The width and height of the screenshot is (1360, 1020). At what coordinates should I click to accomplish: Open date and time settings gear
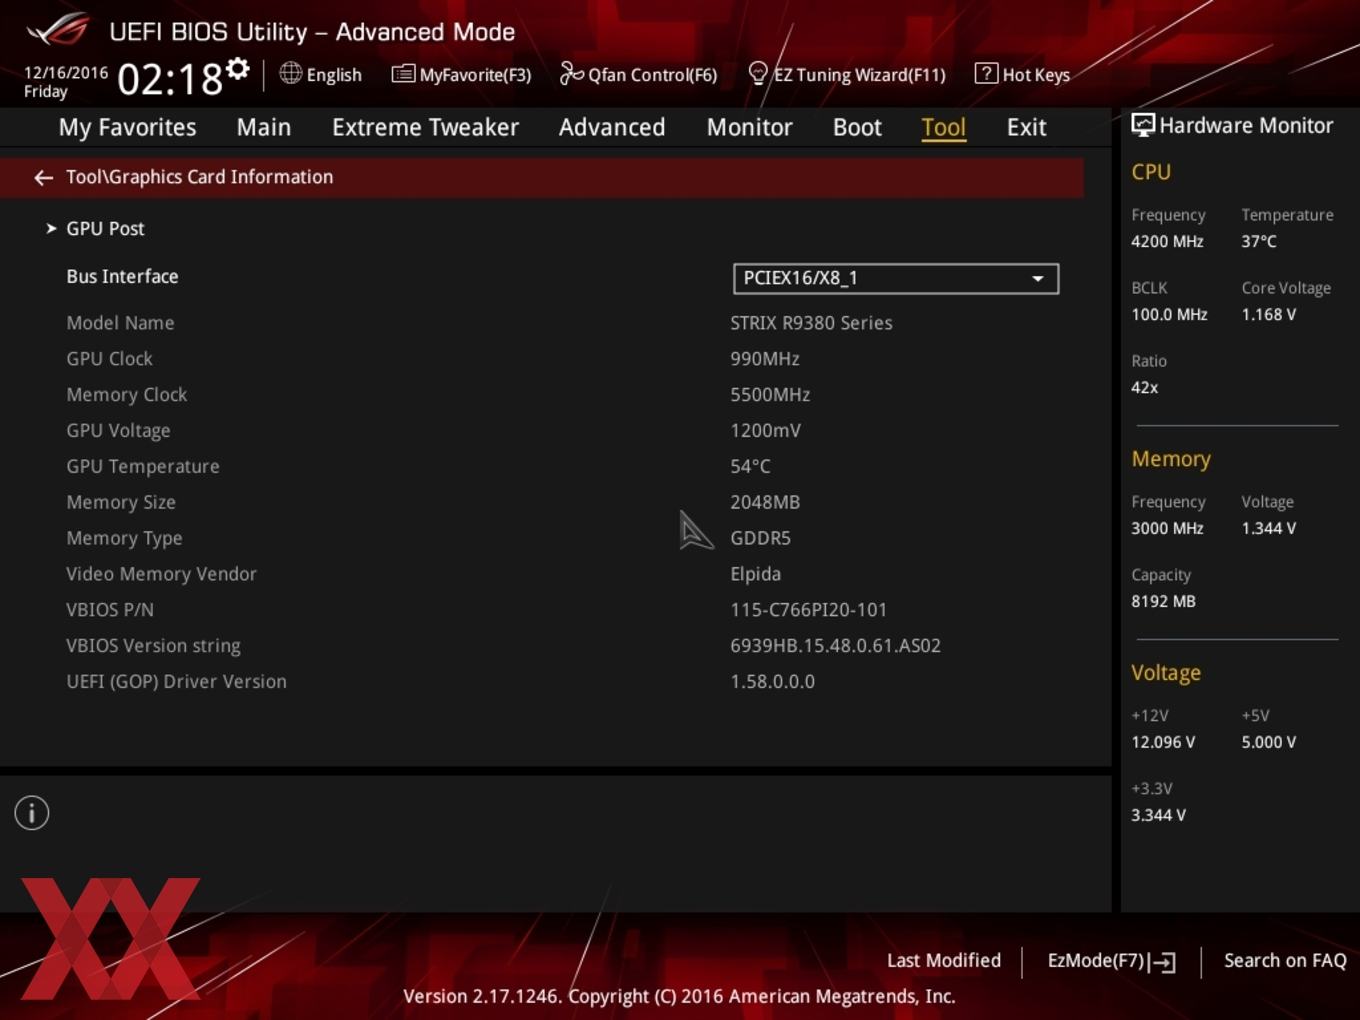[x=238, y=68]
